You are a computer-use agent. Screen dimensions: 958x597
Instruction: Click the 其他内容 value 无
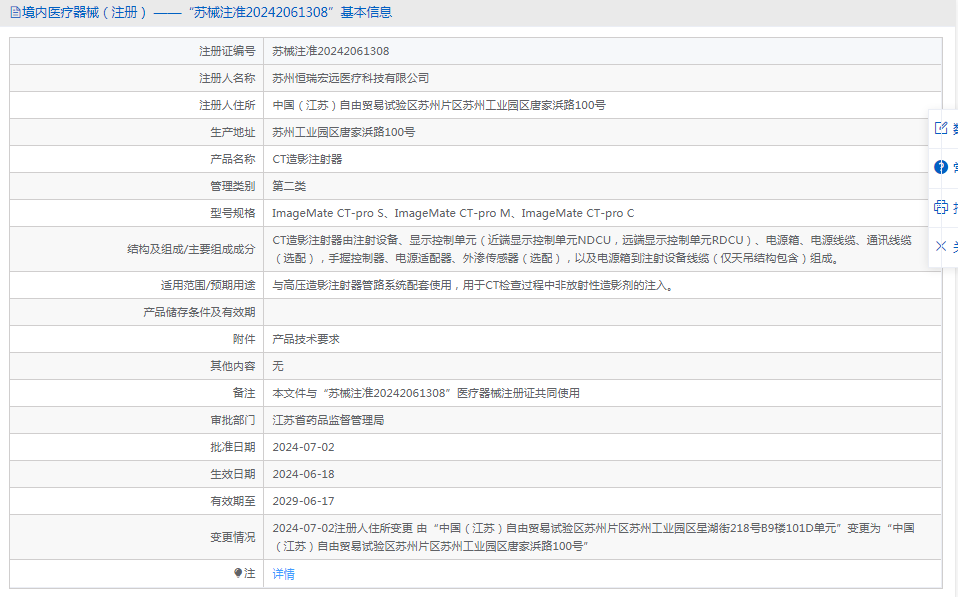click(278, 366)
